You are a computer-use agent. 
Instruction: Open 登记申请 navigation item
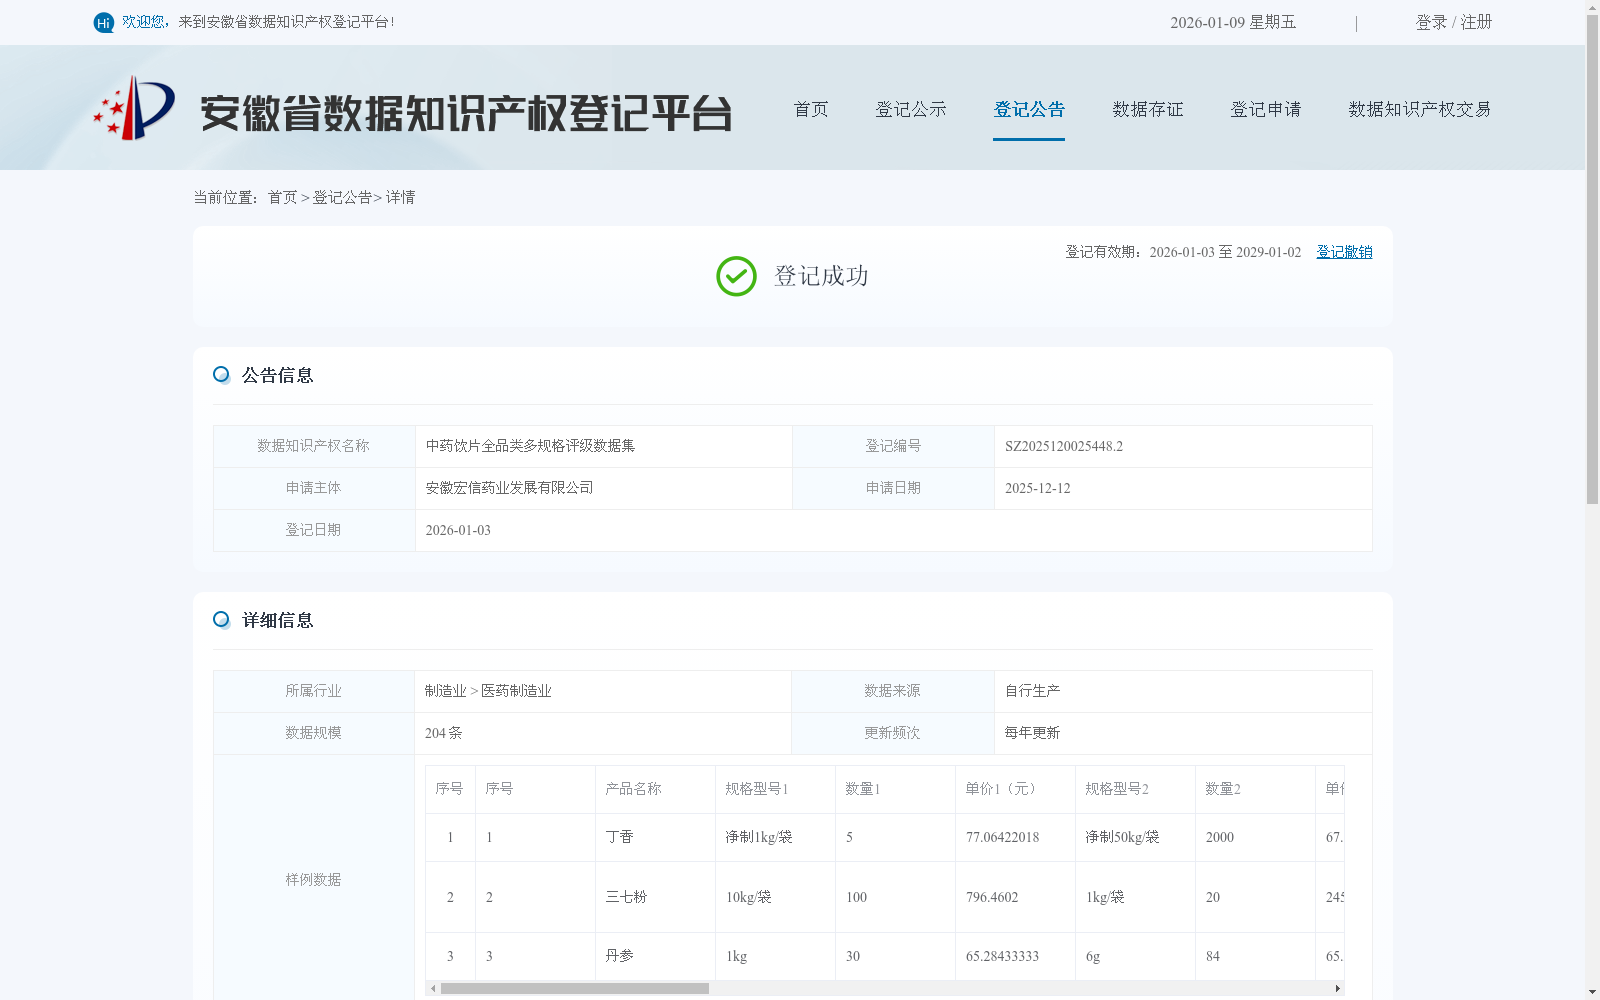pyautogui.click(x=1266, y=109)
